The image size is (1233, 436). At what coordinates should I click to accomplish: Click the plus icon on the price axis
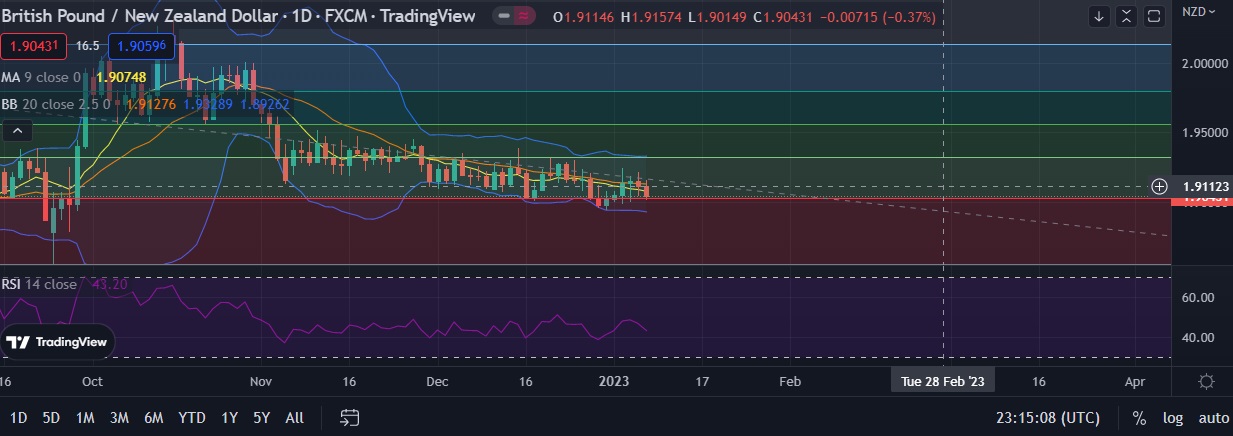1159,186
